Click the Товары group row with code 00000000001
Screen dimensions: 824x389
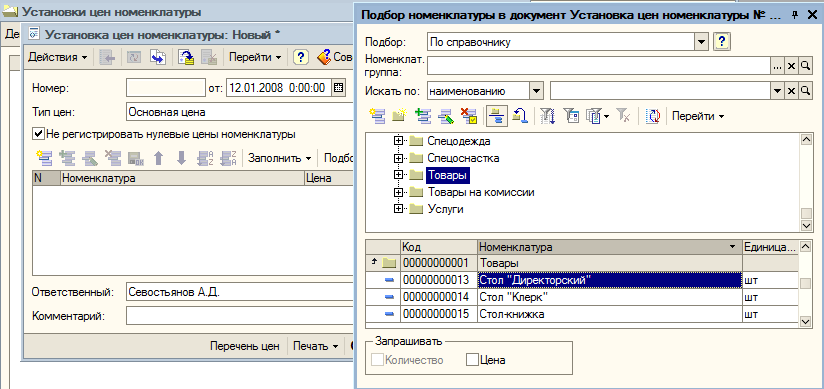tap(582, 263)
